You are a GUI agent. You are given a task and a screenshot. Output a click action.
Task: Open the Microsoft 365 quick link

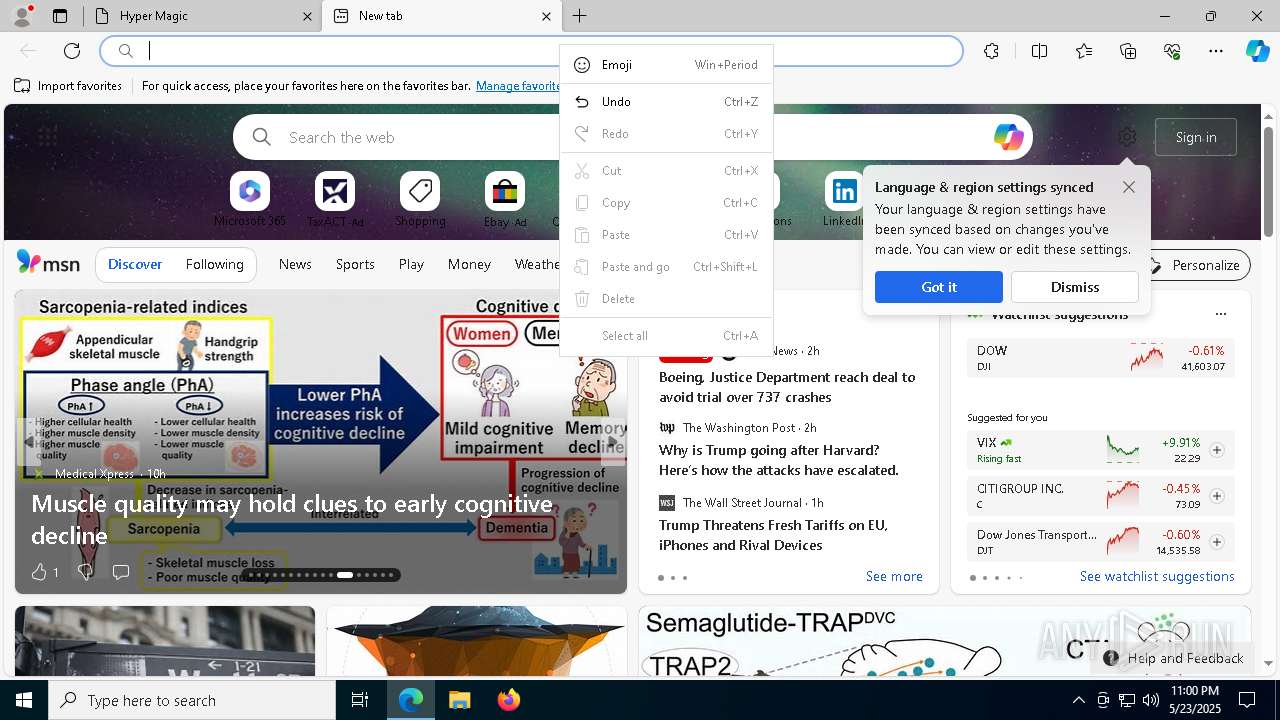point(250,200)
